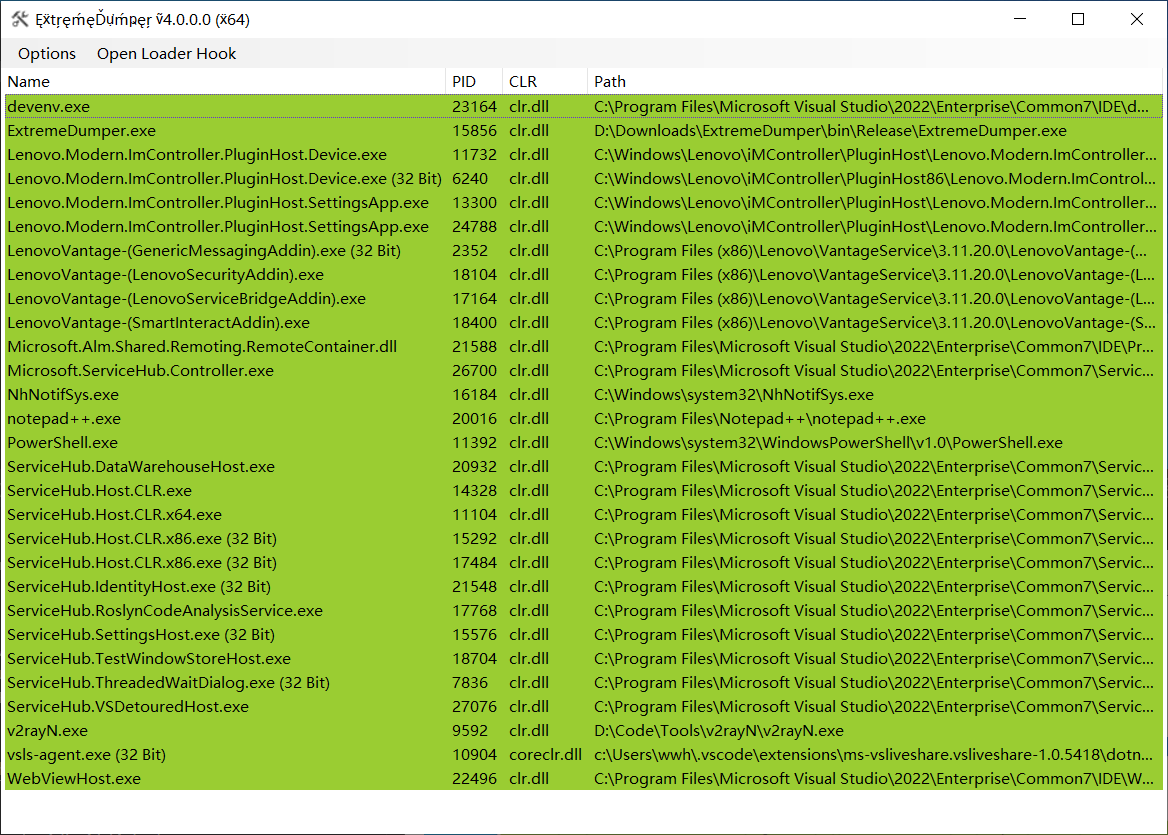Click PID cell 6240
Viewport: 1168px width, 835px height.
470,179
